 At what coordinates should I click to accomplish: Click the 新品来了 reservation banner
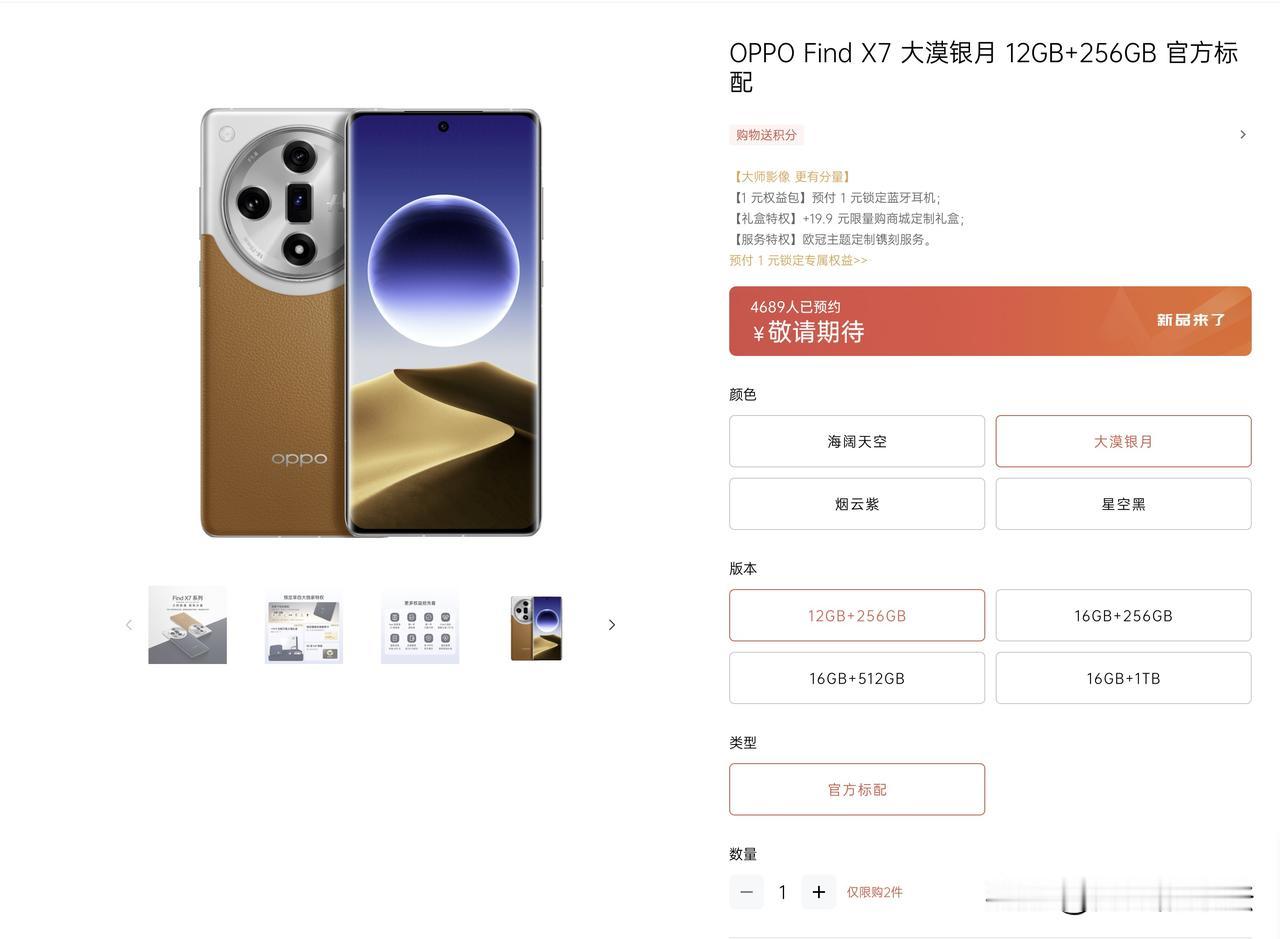click(x=990, y=321)
